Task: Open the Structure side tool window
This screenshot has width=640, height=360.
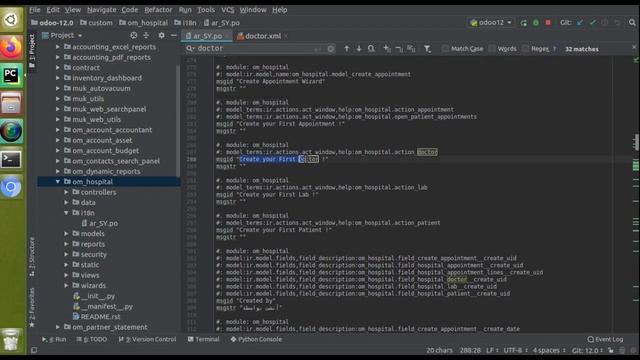Action: pyautogui.click(x=32, y=256)
